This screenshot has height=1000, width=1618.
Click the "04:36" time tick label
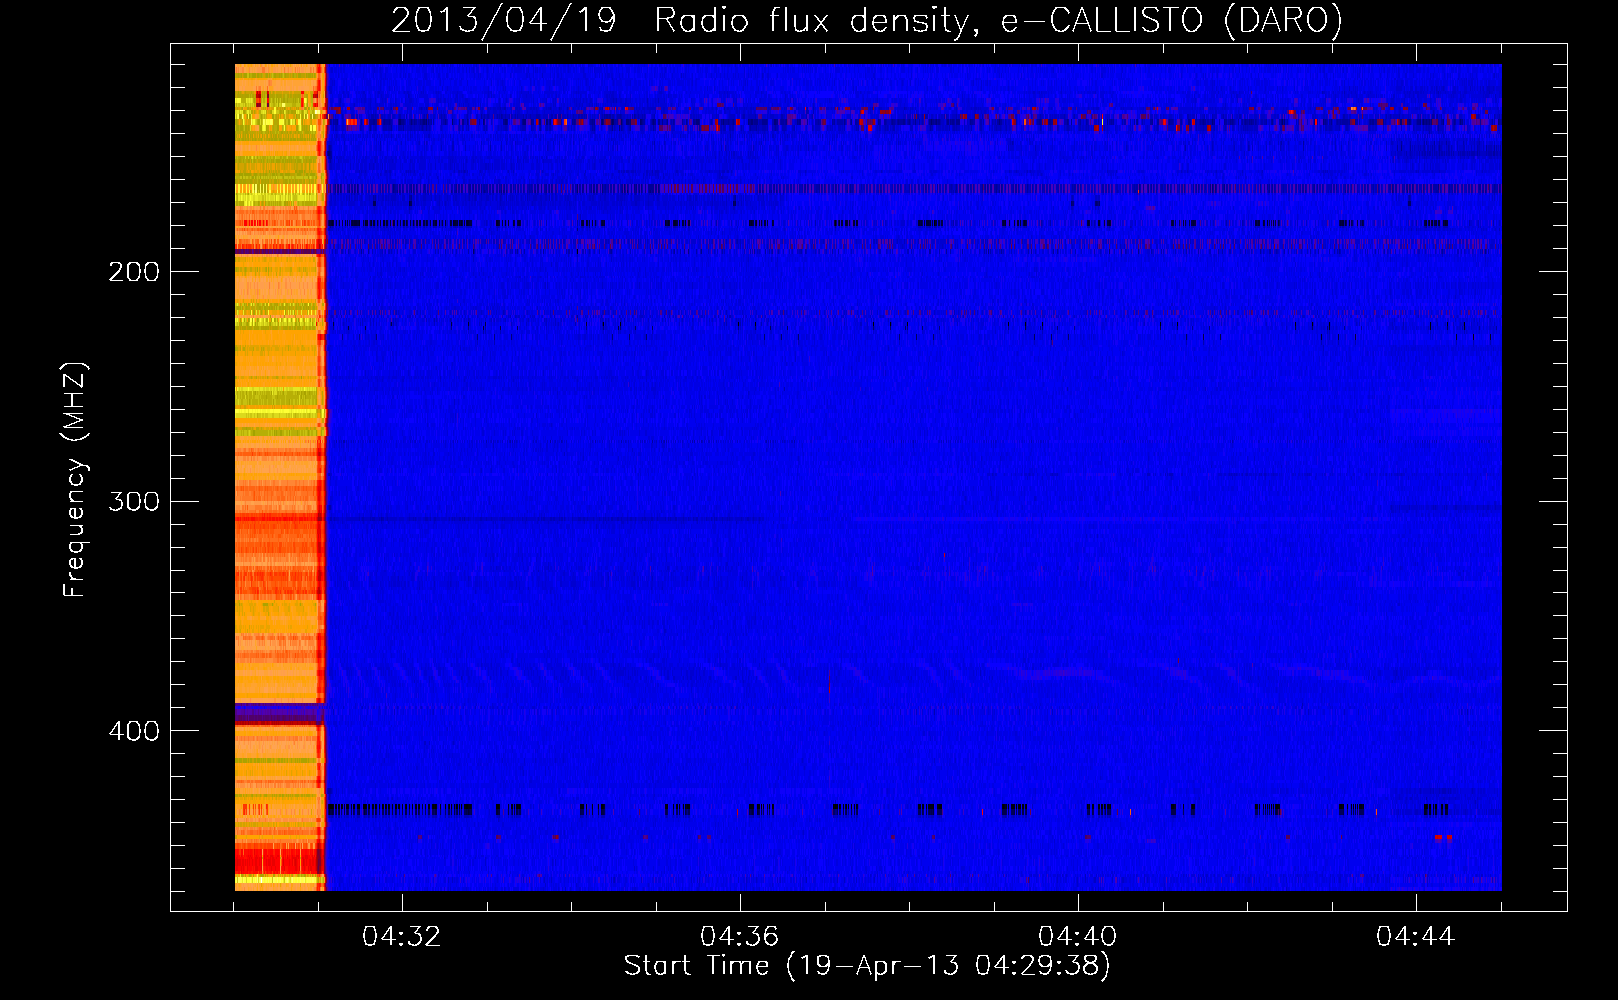pos(740,937)
